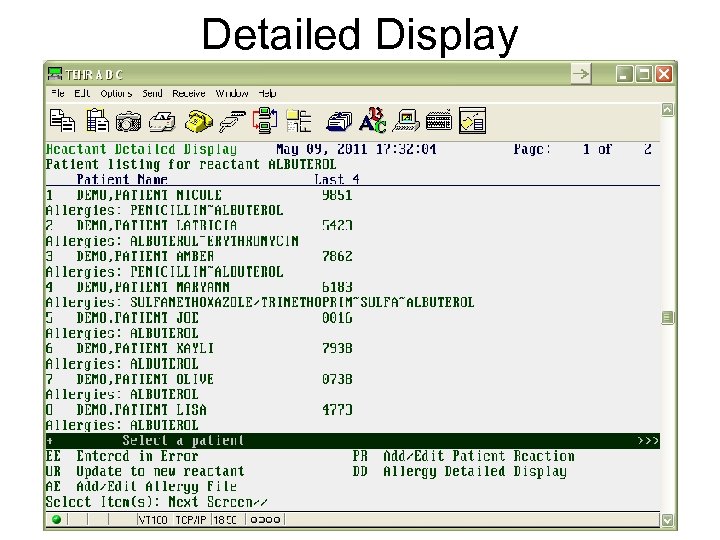Viewport: 720px width, 540px height.
Task: Click the vertical scrollbar thumb
Action: [x=667, y=317]
